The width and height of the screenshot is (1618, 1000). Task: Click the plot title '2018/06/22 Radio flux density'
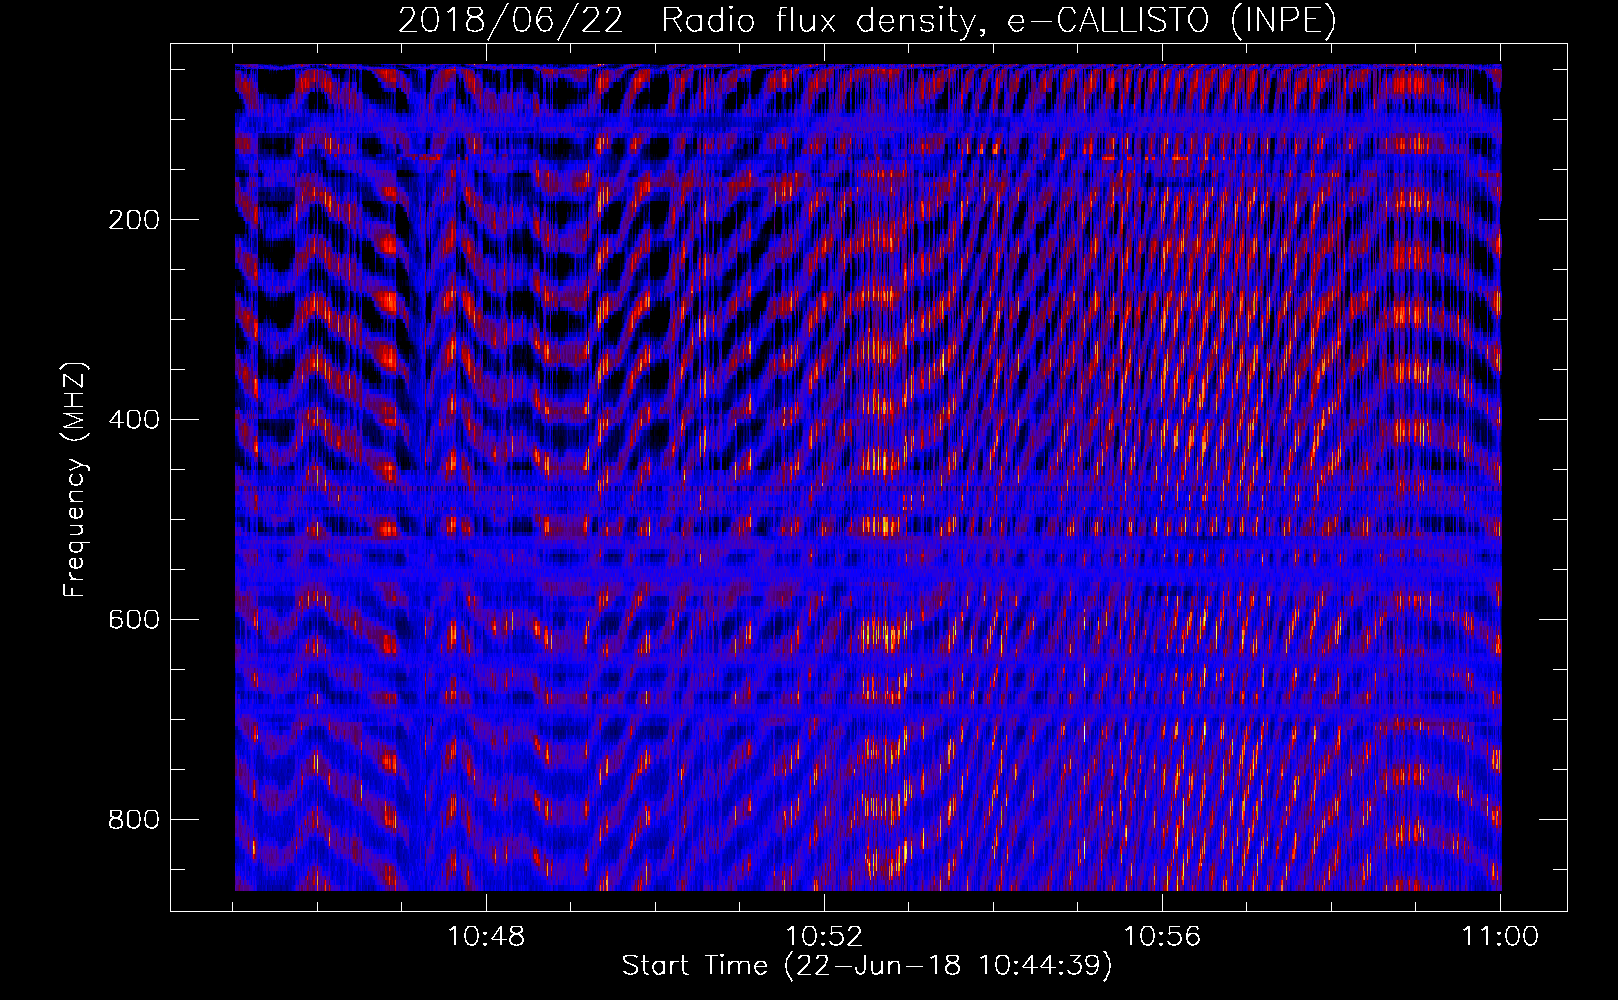pyautogui.click(x=867, y=21)
